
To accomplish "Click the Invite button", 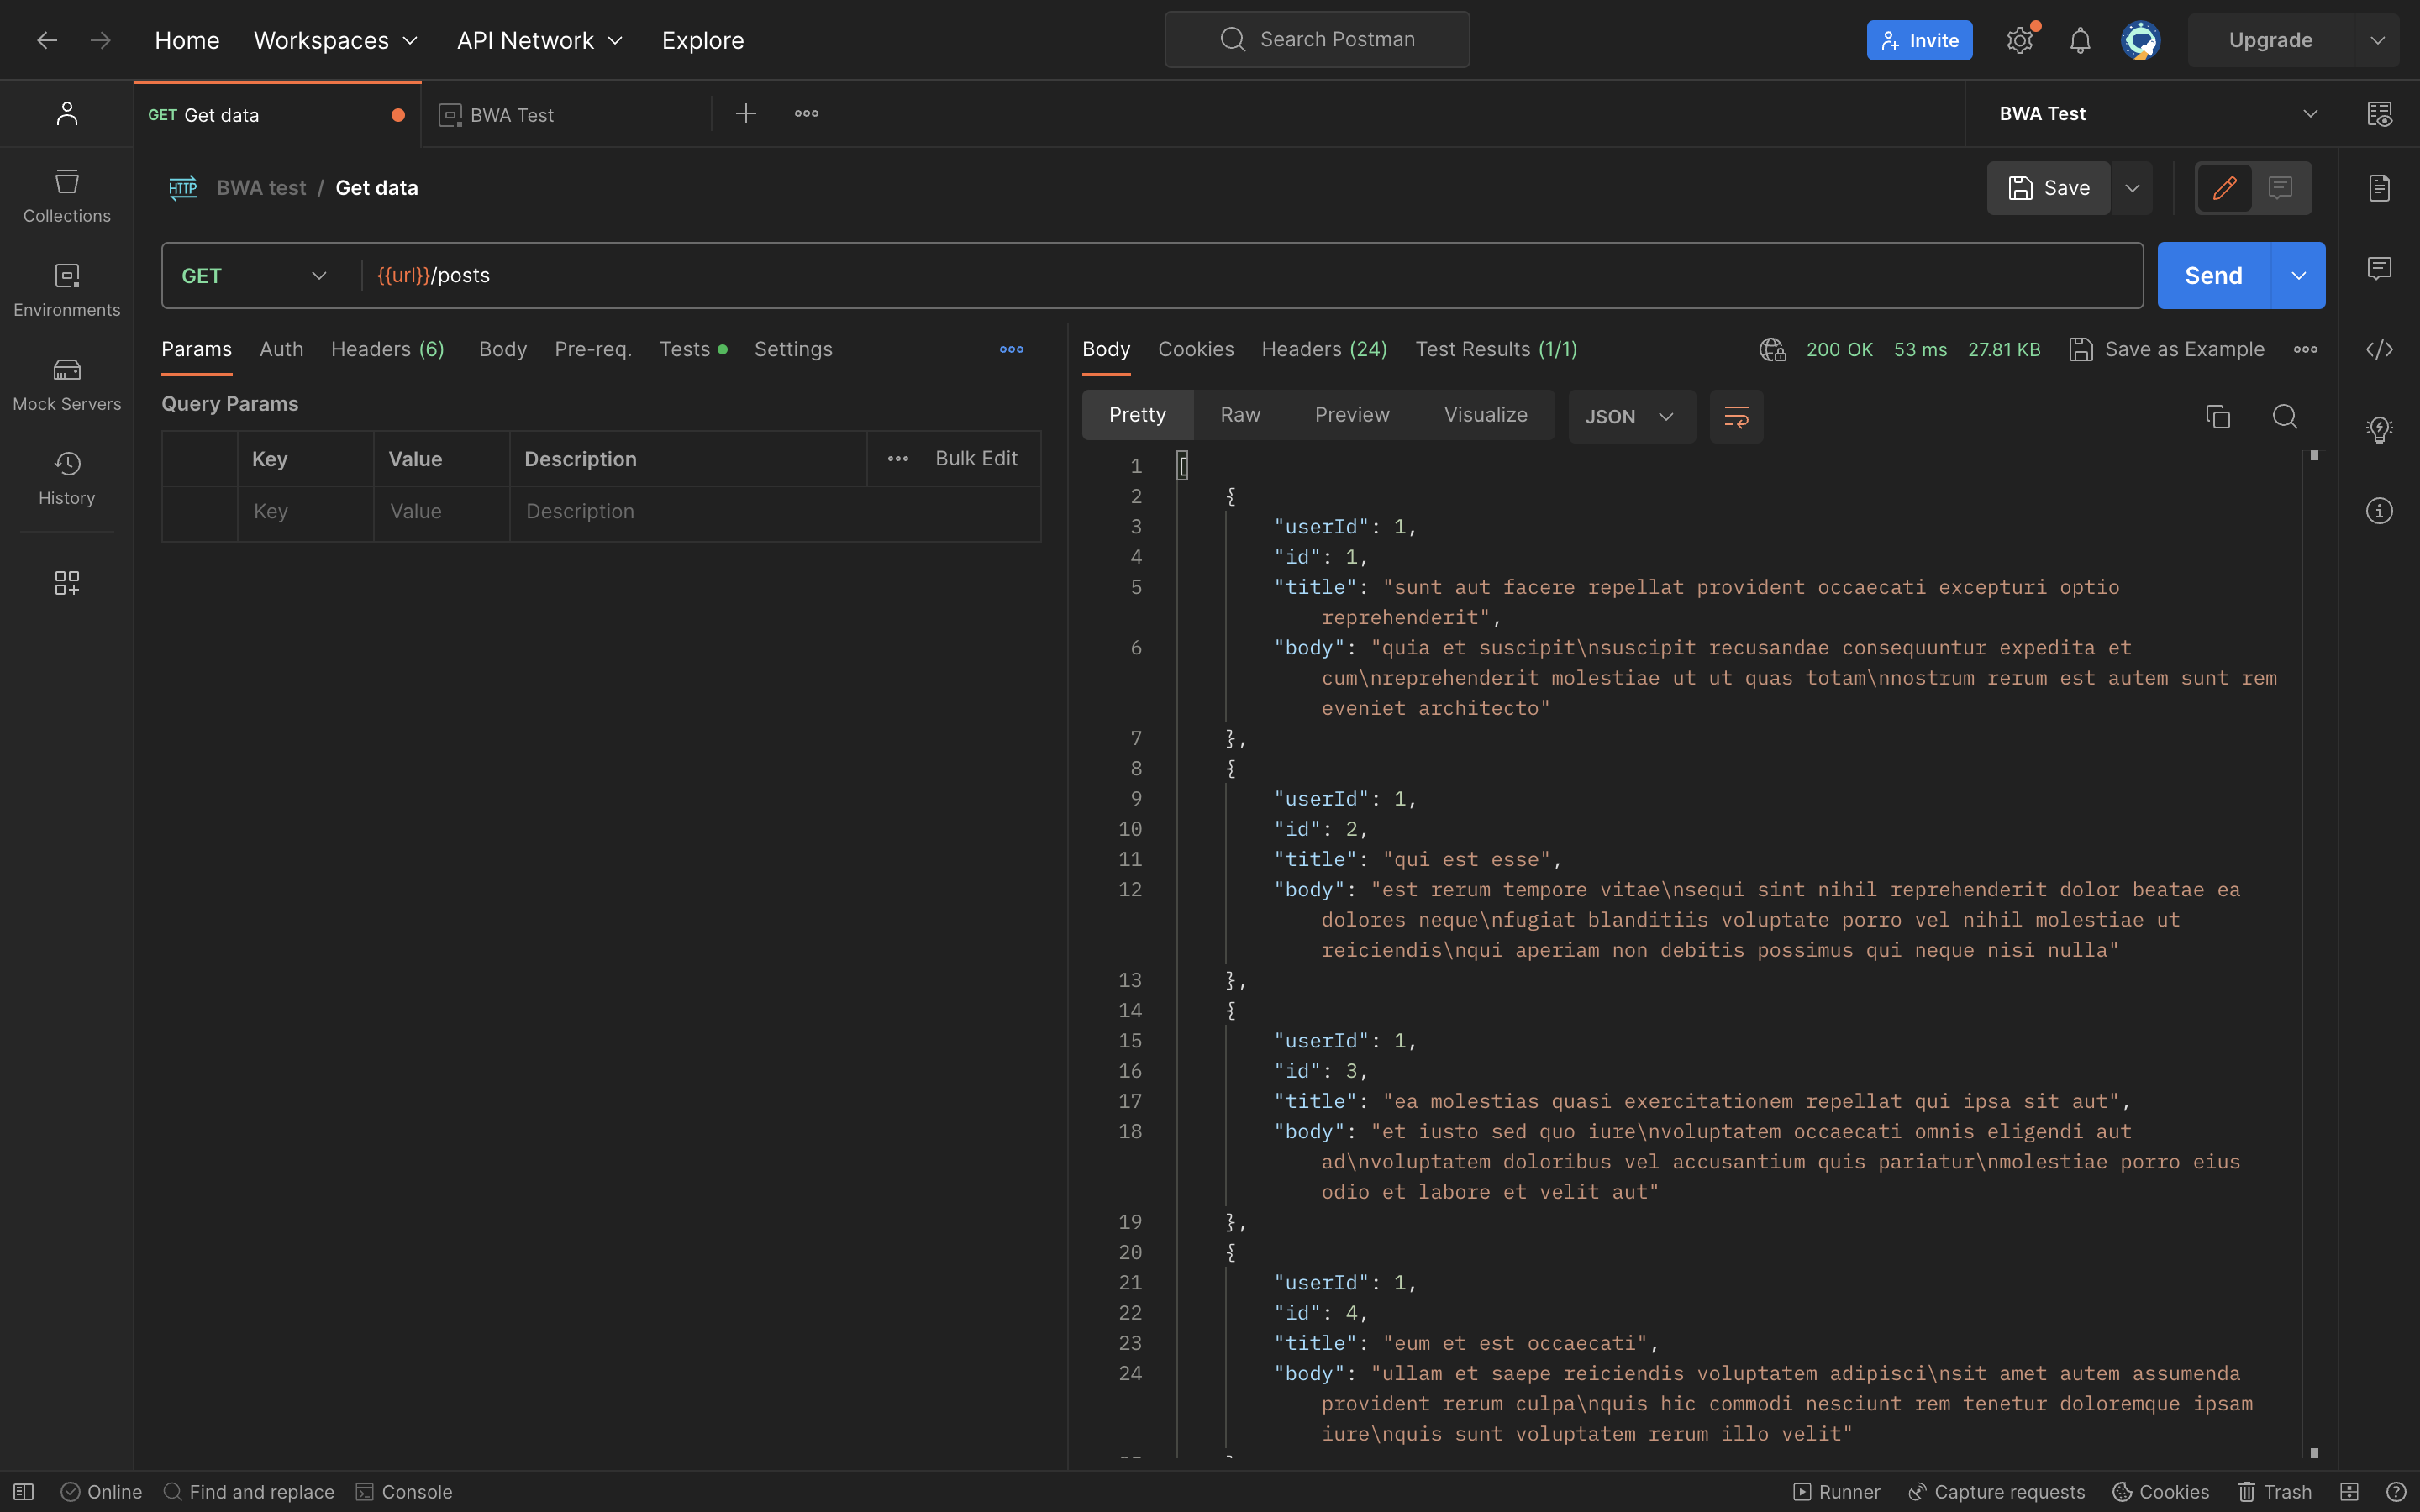I will coord(1919,40).
